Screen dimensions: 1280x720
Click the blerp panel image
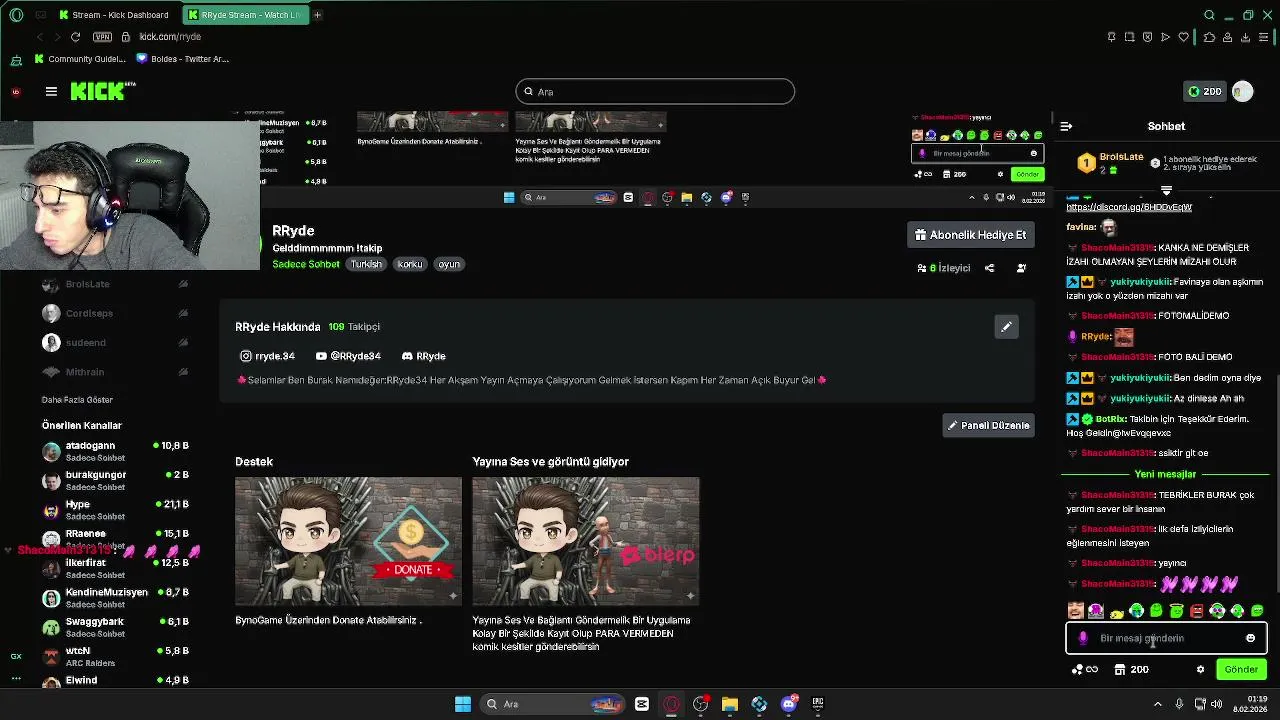click(586, 541)
